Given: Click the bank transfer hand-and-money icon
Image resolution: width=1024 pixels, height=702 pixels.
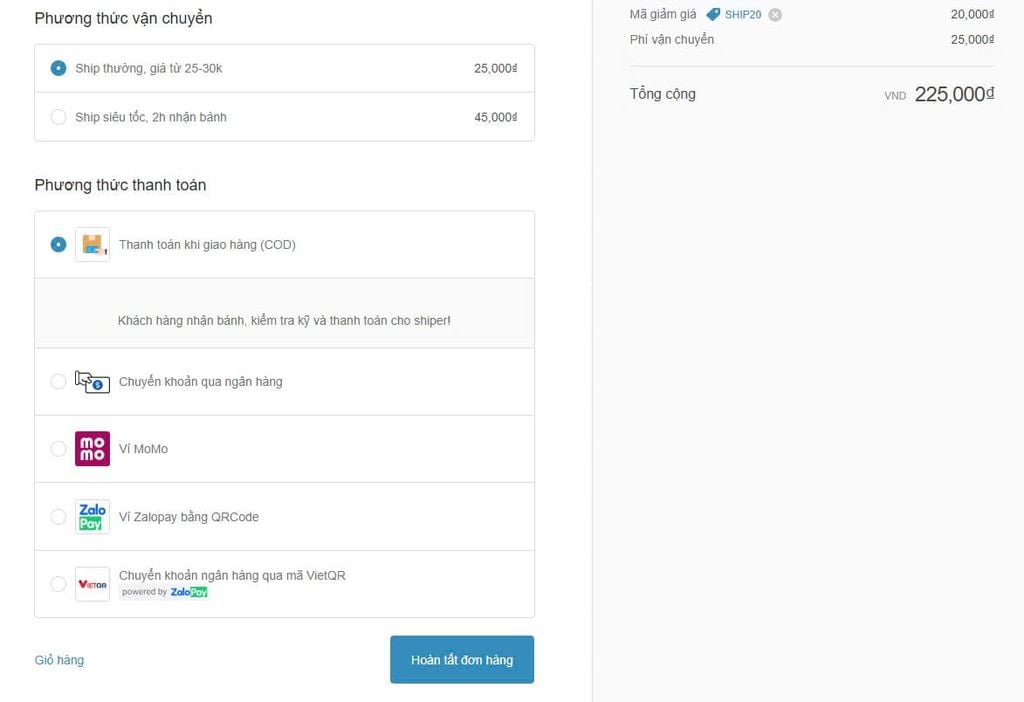Looking at the screenshot, I should [92, 381].
